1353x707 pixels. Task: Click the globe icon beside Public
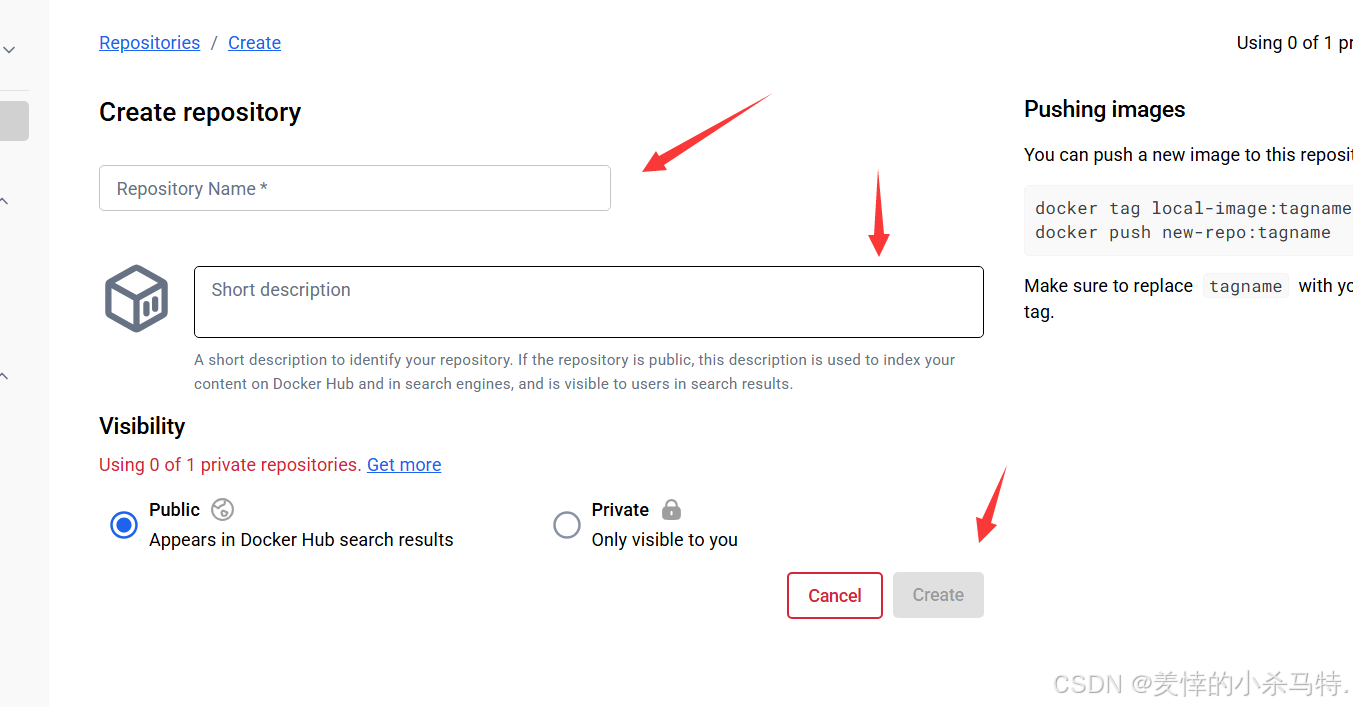coord(222,509)
